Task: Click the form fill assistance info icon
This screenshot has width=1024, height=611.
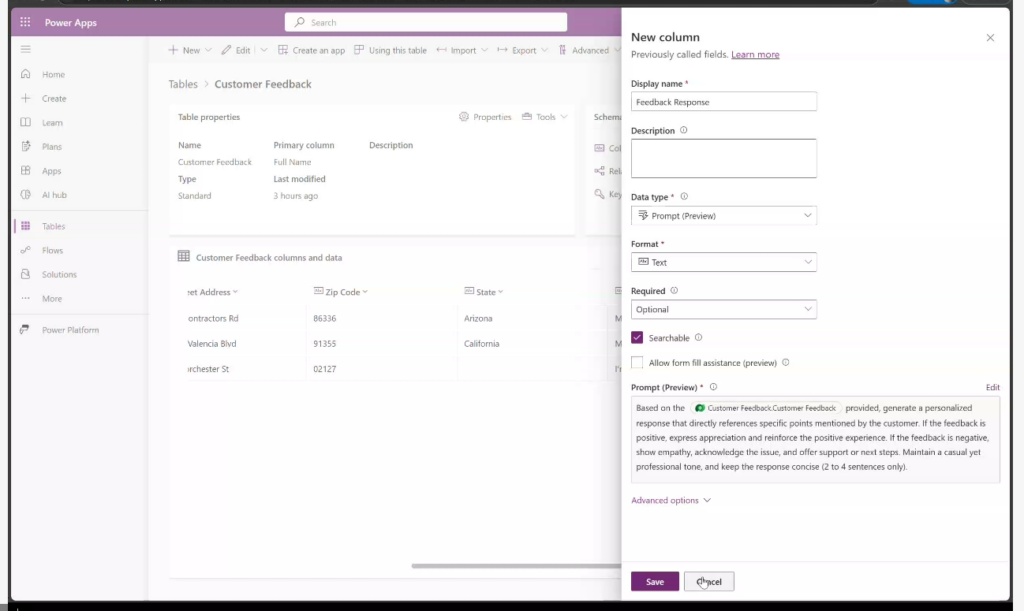Action: [786, 362]
